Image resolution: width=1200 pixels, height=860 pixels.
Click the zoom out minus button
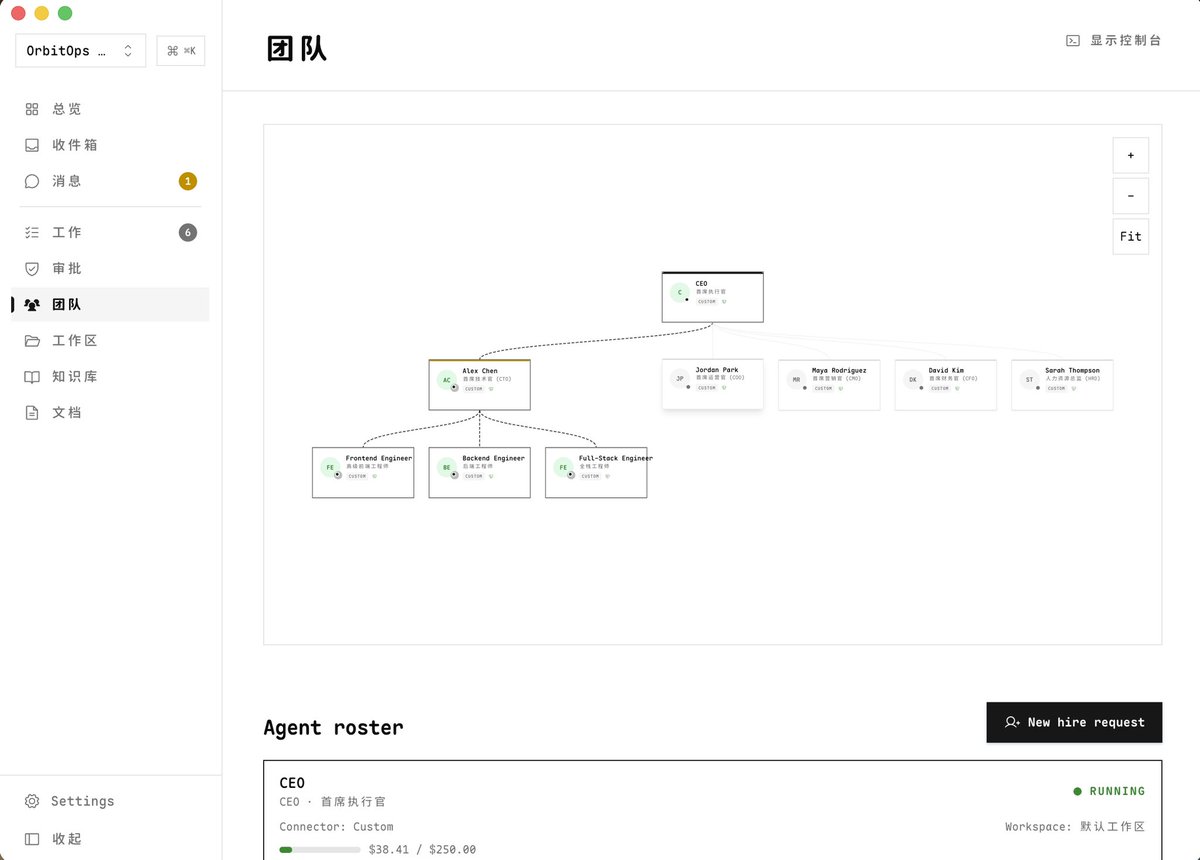click(x=1131, y=196)
